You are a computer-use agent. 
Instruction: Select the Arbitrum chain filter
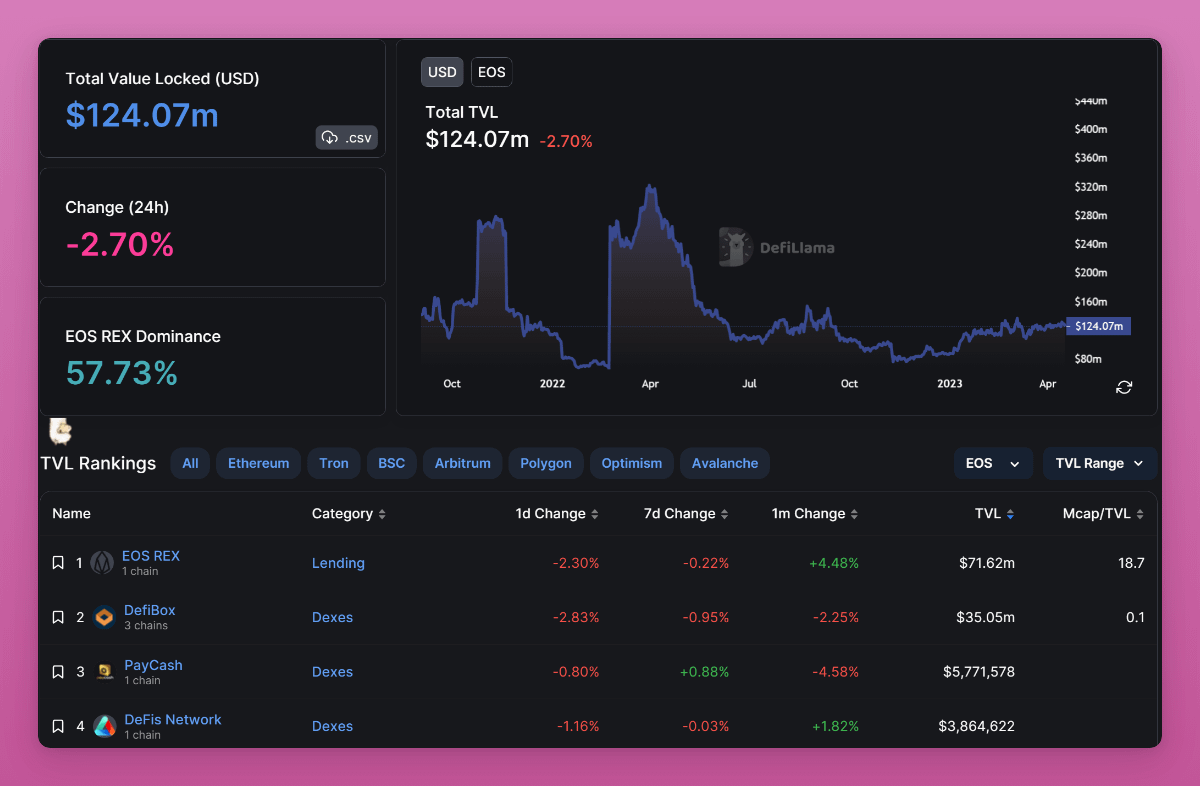[x=462, y=463]
